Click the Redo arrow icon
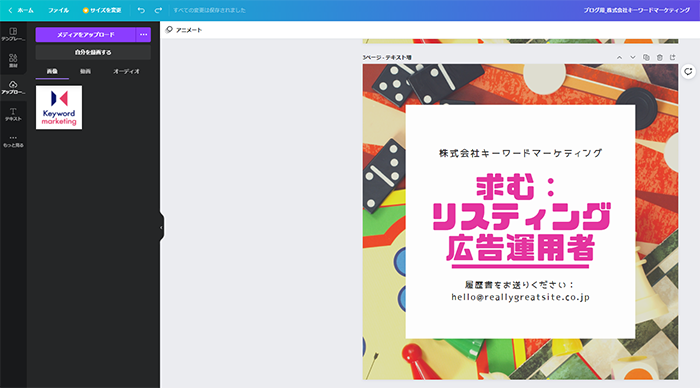The image size is (700, 388). coord(158,10)
